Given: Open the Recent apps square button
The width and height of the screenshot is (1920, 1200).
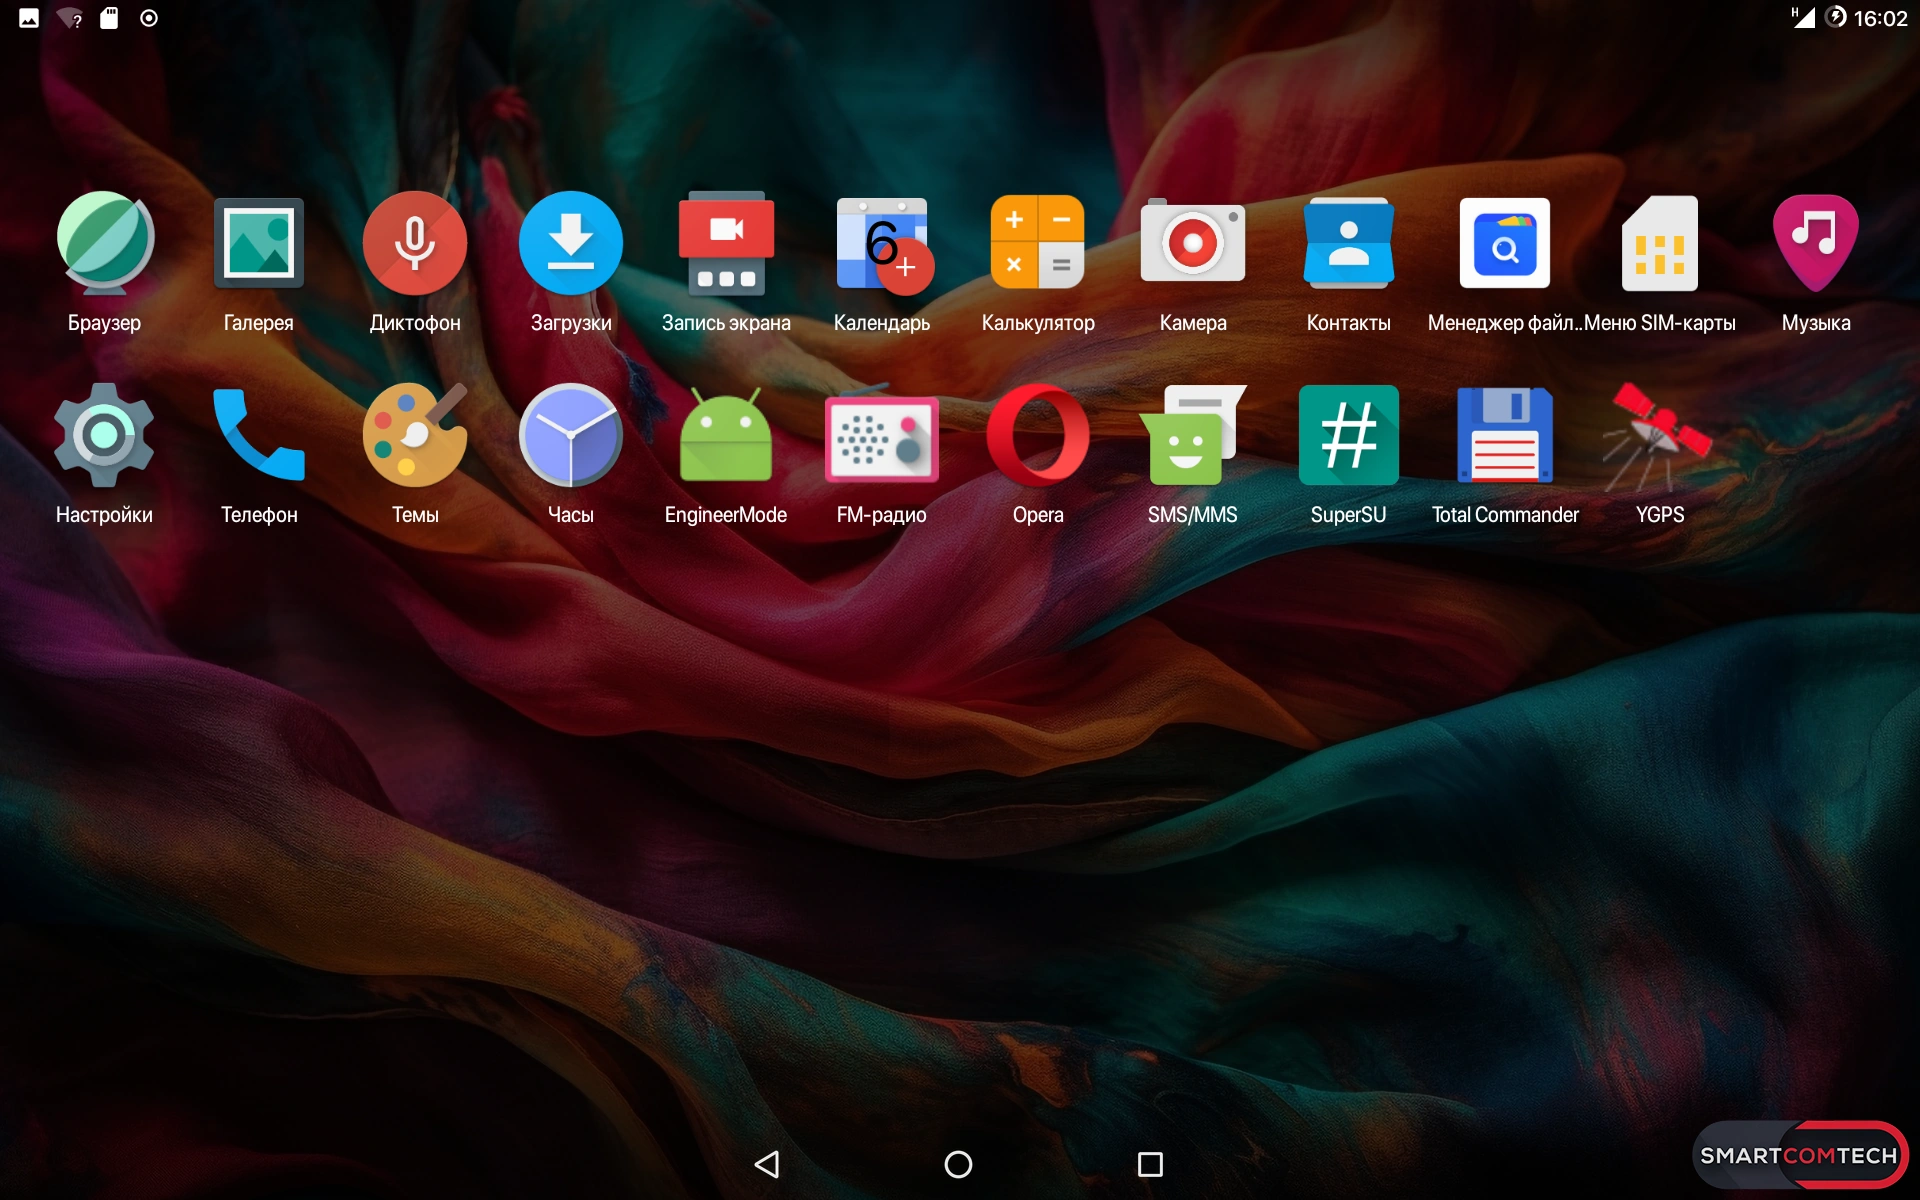Looking at the screenshot, I should [1150, 1164].
